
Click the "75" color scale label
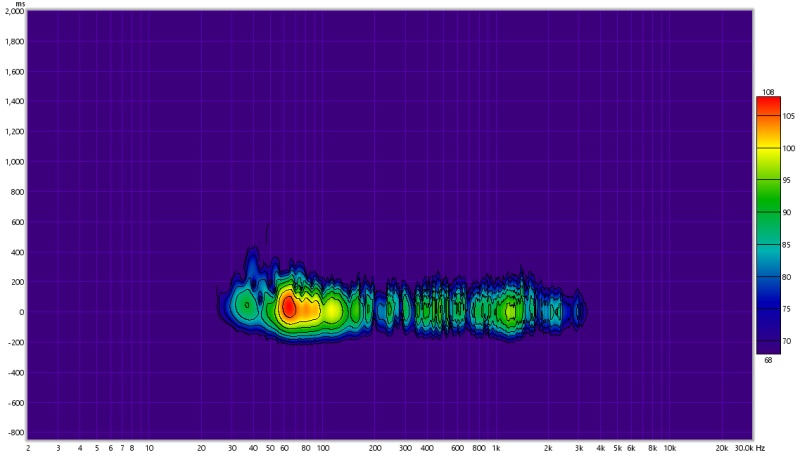[786, 309]
